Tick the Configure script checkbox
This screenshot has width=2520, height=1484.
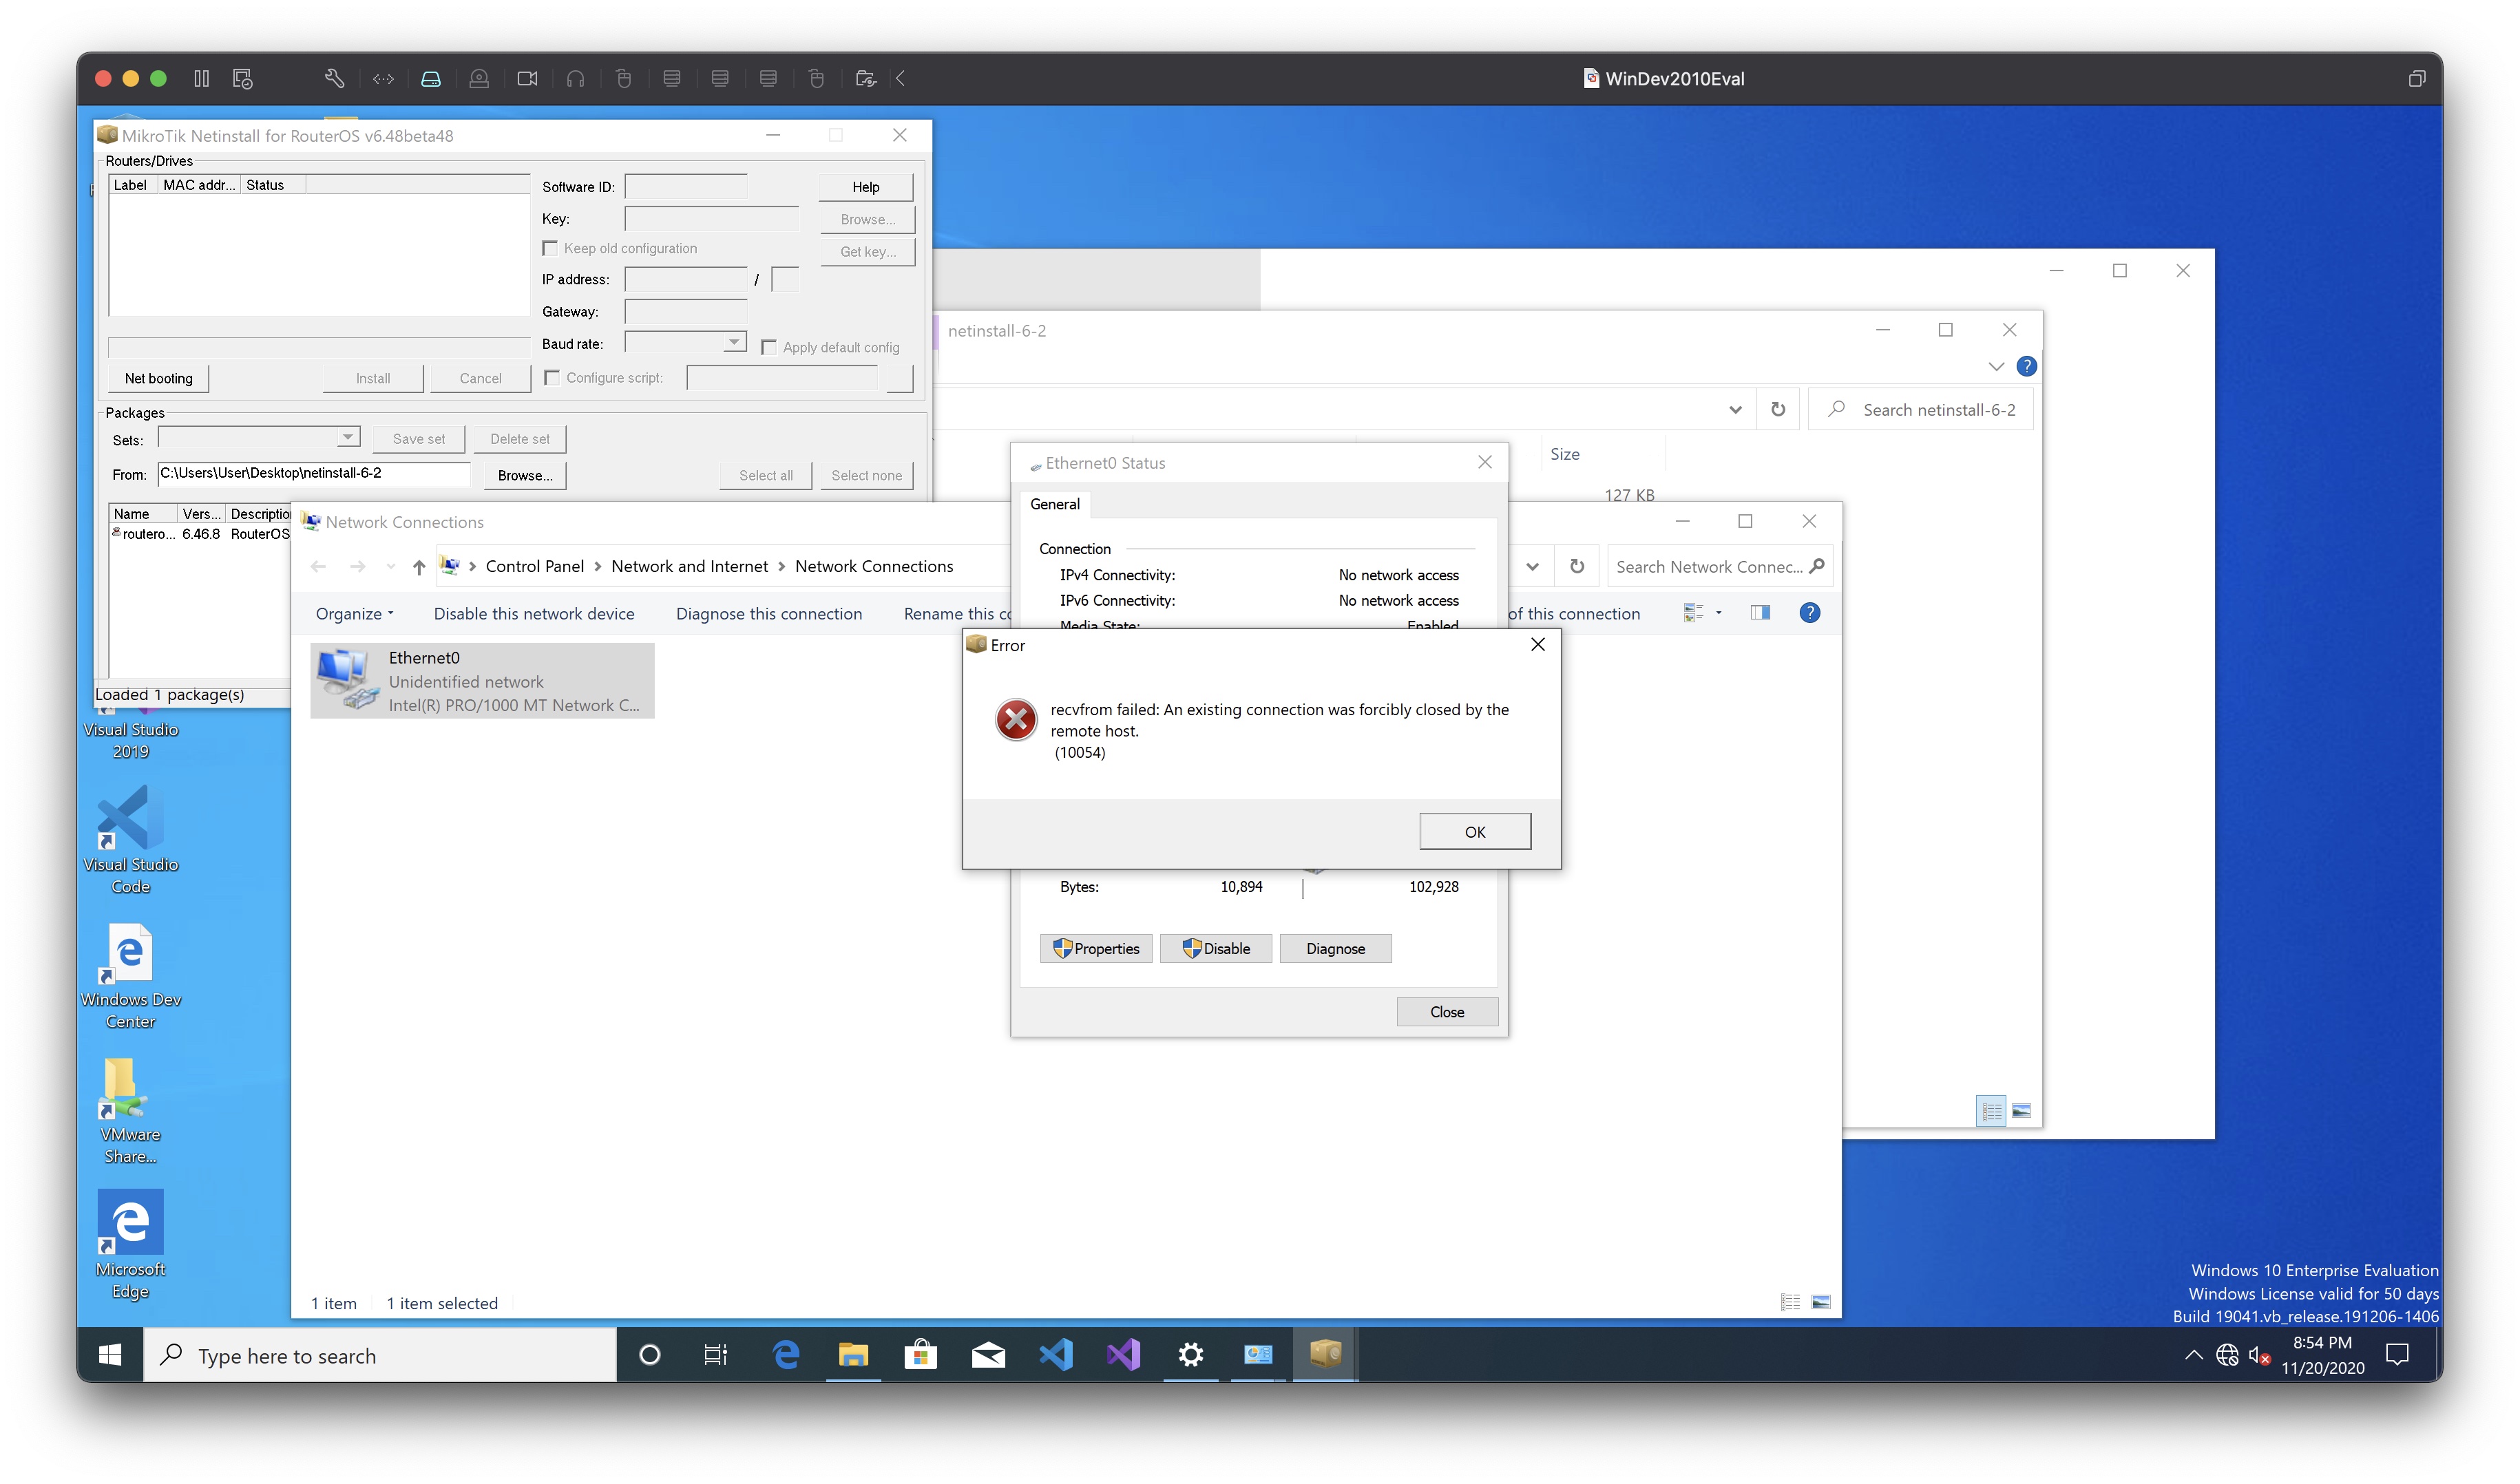click(x=552, y=377)
